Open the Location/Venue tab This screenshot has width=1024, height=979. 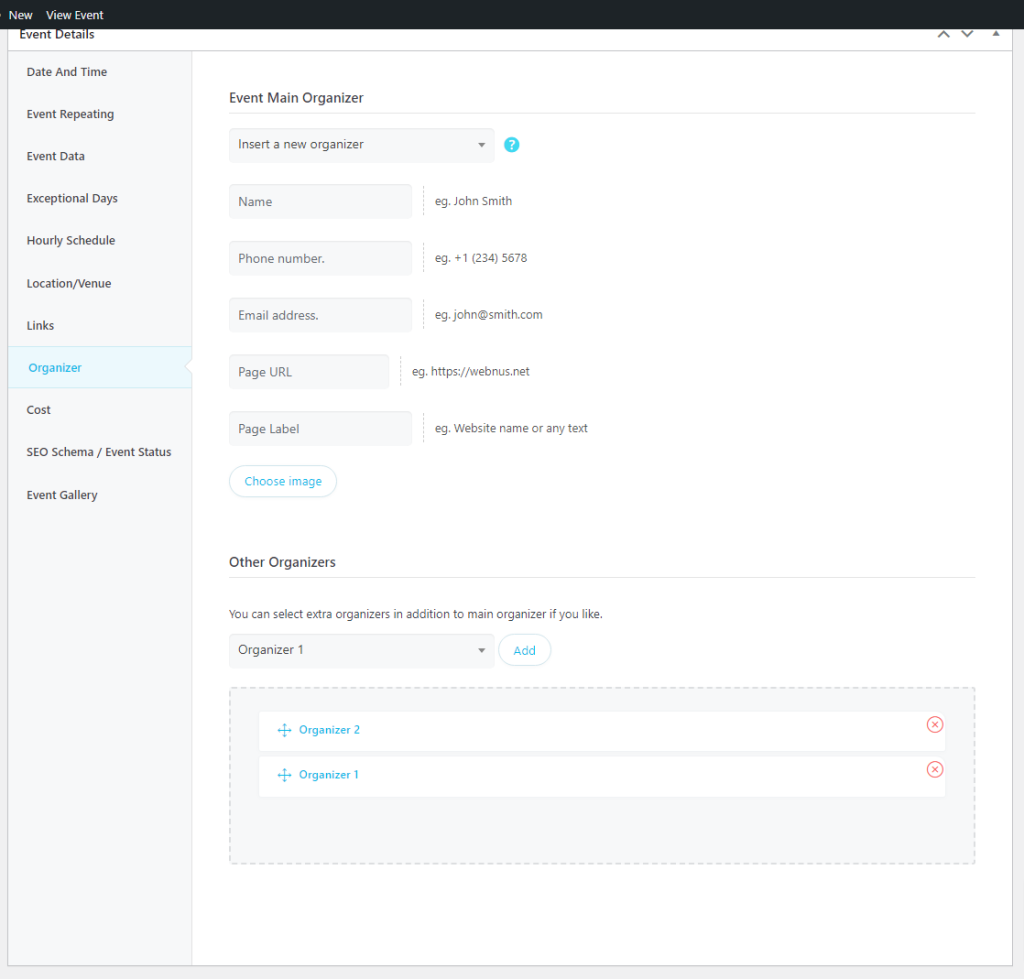(x=69, y=284)
